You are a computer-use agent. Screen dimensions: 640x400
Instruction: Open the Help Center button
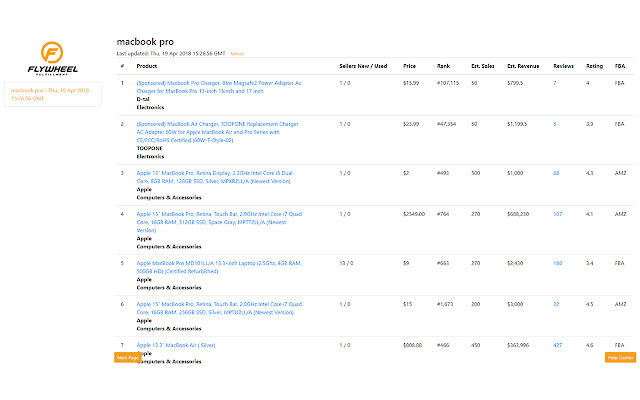pyautogui.click(x=619, y=357)
